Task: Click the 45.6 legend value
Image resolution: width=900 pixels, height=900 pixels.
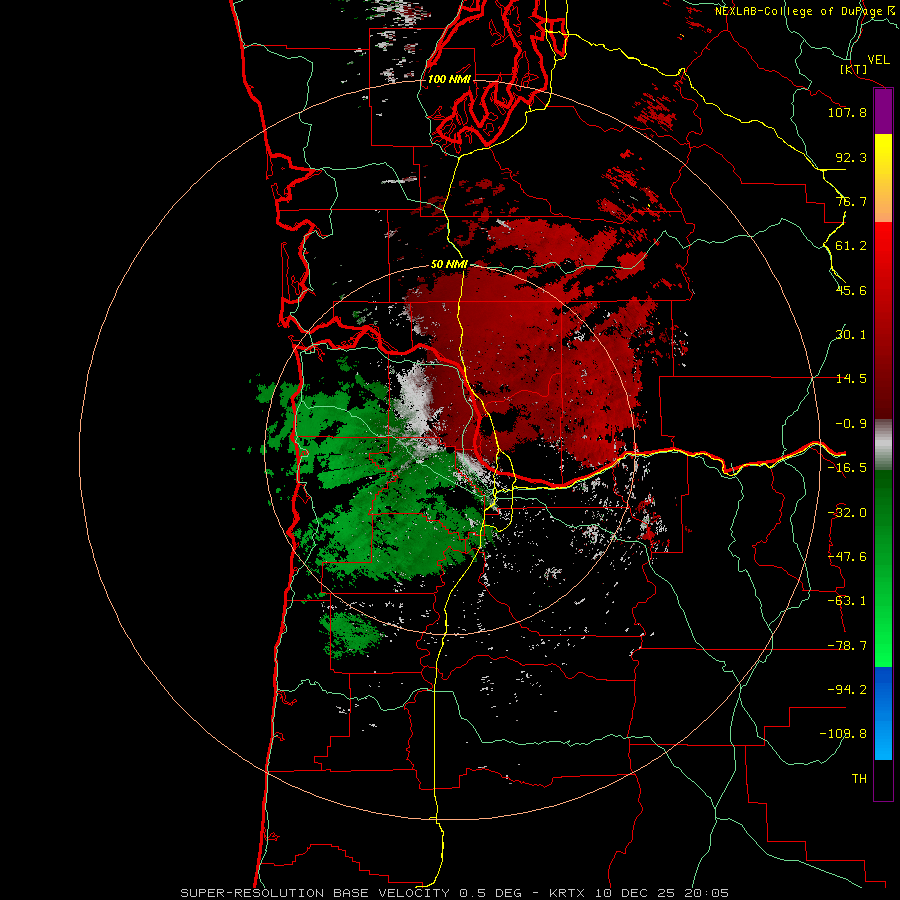Action: coord(851,290)
